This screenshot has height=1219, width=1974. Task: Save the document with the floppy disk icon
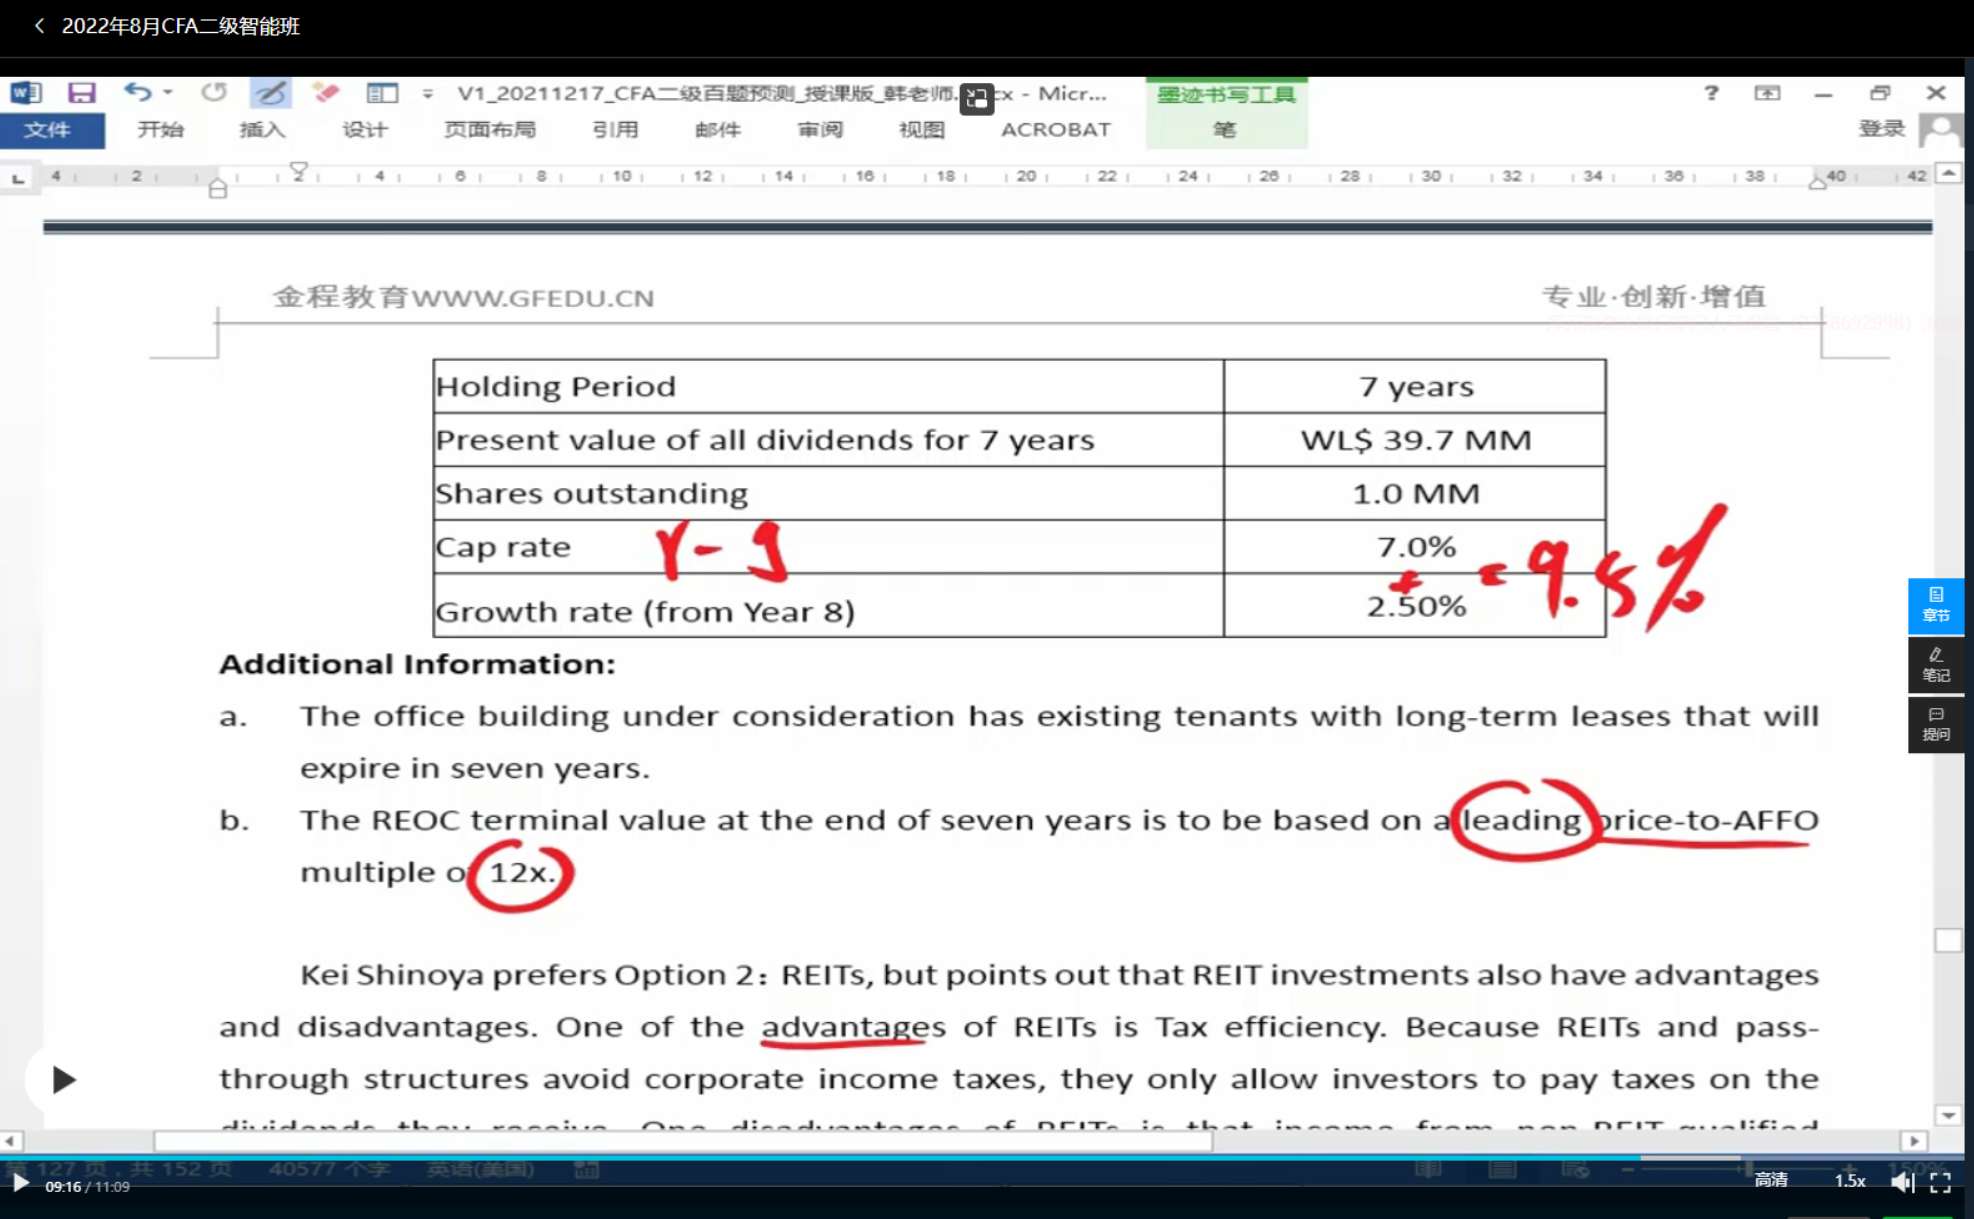tap(81, 93)
